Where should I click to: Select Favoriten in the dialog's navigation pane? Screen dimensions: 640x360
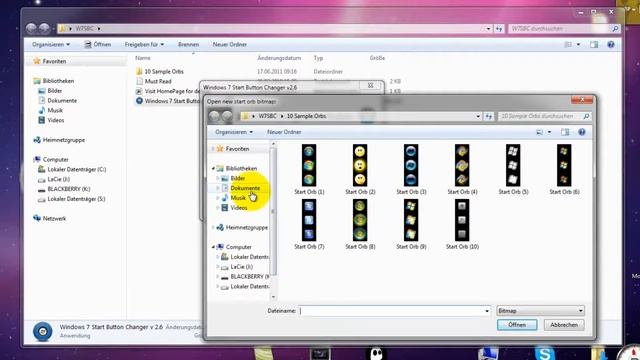tap(237, 149)
